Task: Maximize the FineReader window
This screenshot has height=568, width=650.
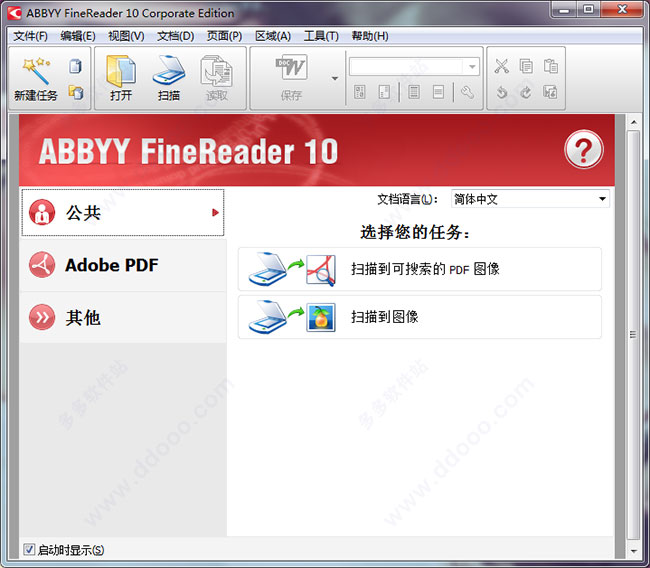Action: (x=589, y=9)
